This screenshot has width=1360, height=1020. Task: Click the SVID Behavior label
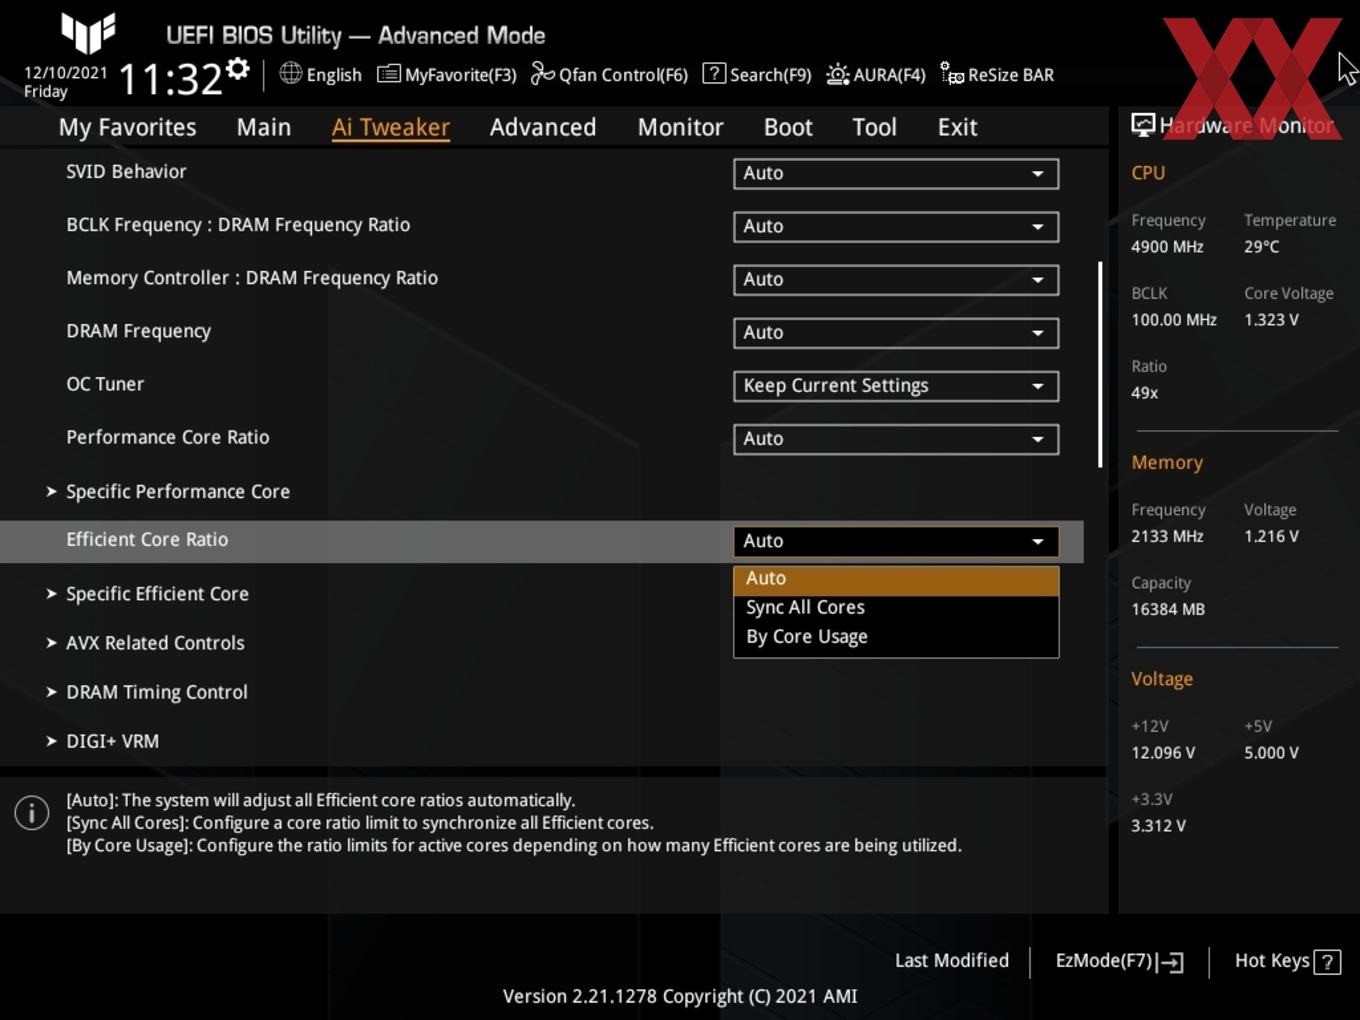tap(126, 172)
